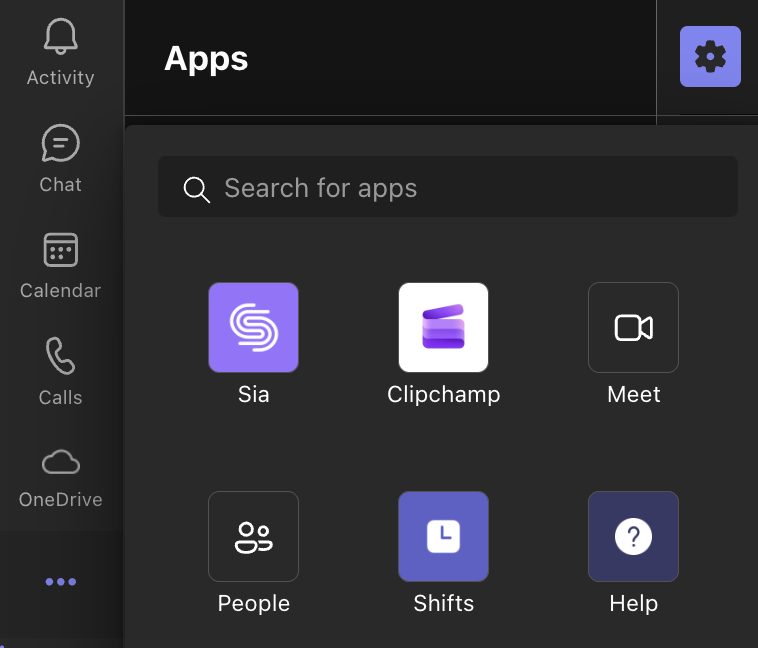Screen dimensions: 758x648
Task: Open the Help app tile
Action: [633, 536]
